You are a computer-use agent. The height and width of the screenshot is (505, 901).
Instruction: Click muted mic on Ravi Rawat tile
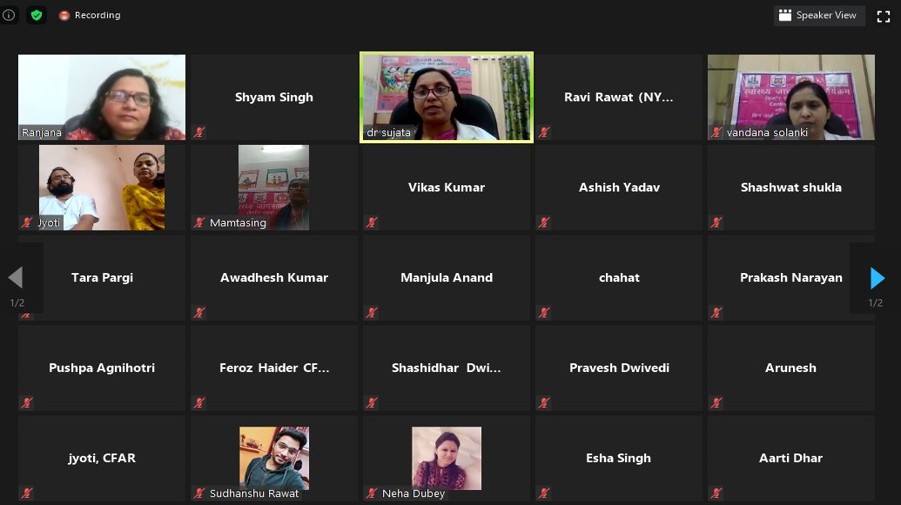544,132
